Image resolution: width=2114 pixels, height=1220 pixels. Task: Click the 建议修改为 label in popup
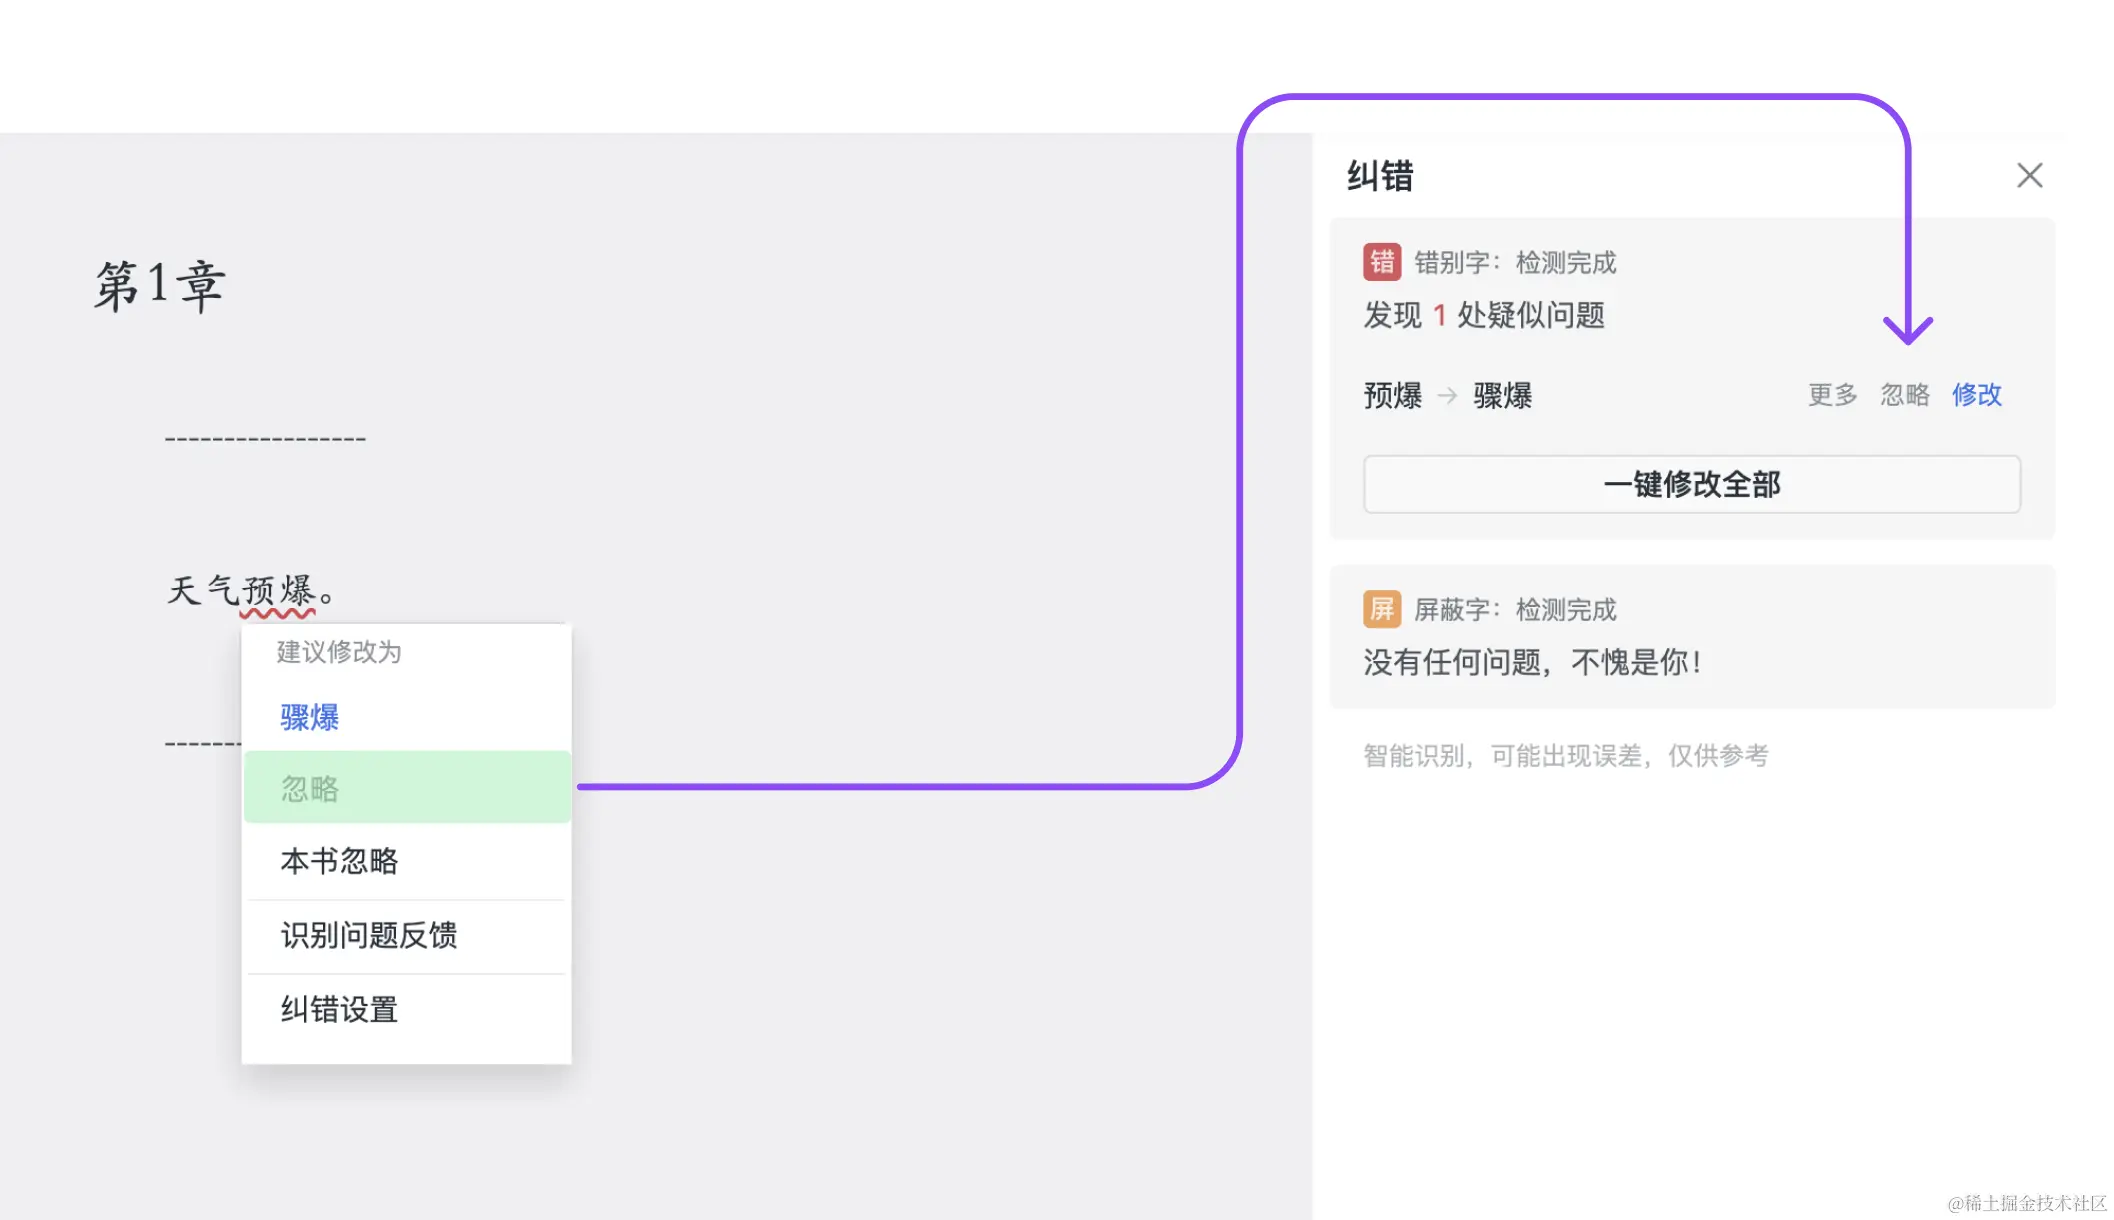tap(339, 652)
